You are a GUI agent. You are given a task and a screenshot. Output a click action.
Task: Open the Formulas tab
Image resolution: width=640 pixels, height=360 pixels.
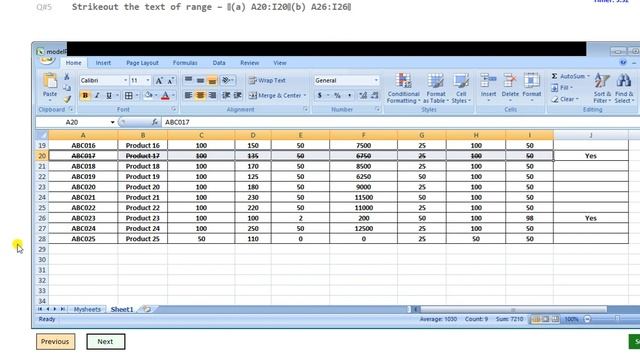click(x=185, y=63)
